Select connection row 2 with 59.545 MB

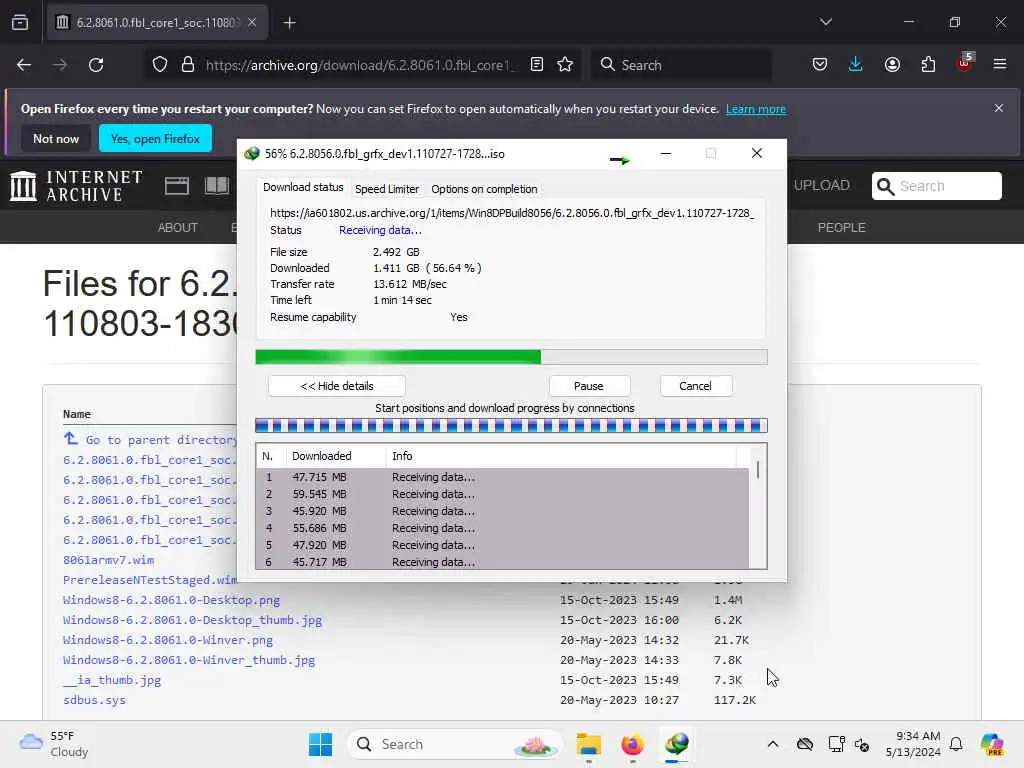pyautogui.click(x=502, y=494)
